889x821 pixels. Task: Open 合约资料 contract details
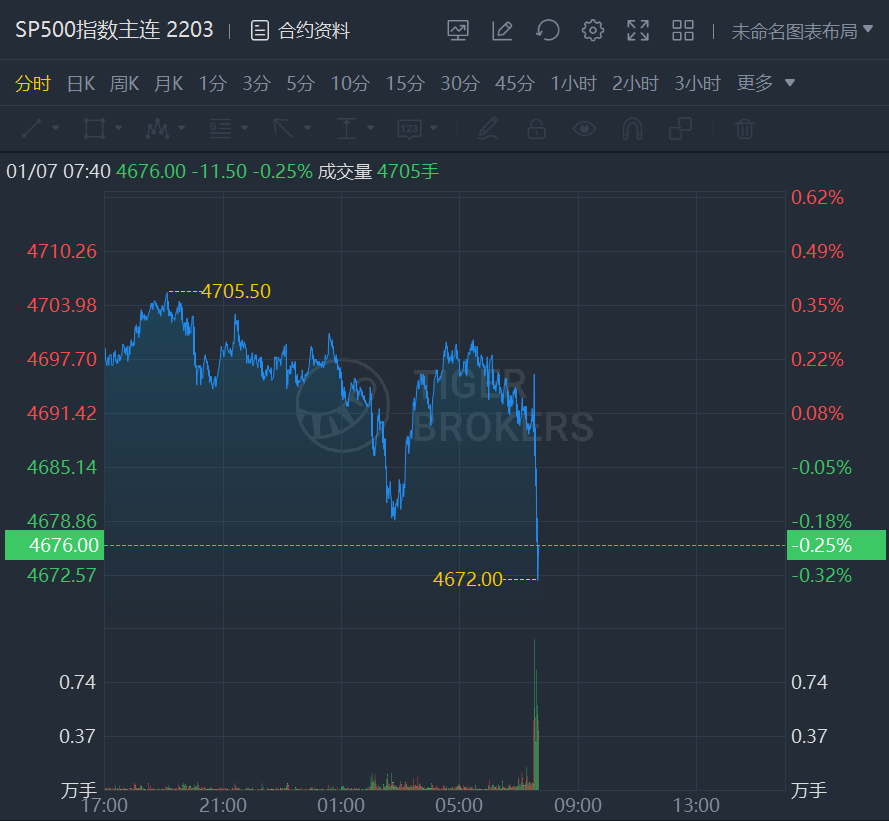click(300, 31)
